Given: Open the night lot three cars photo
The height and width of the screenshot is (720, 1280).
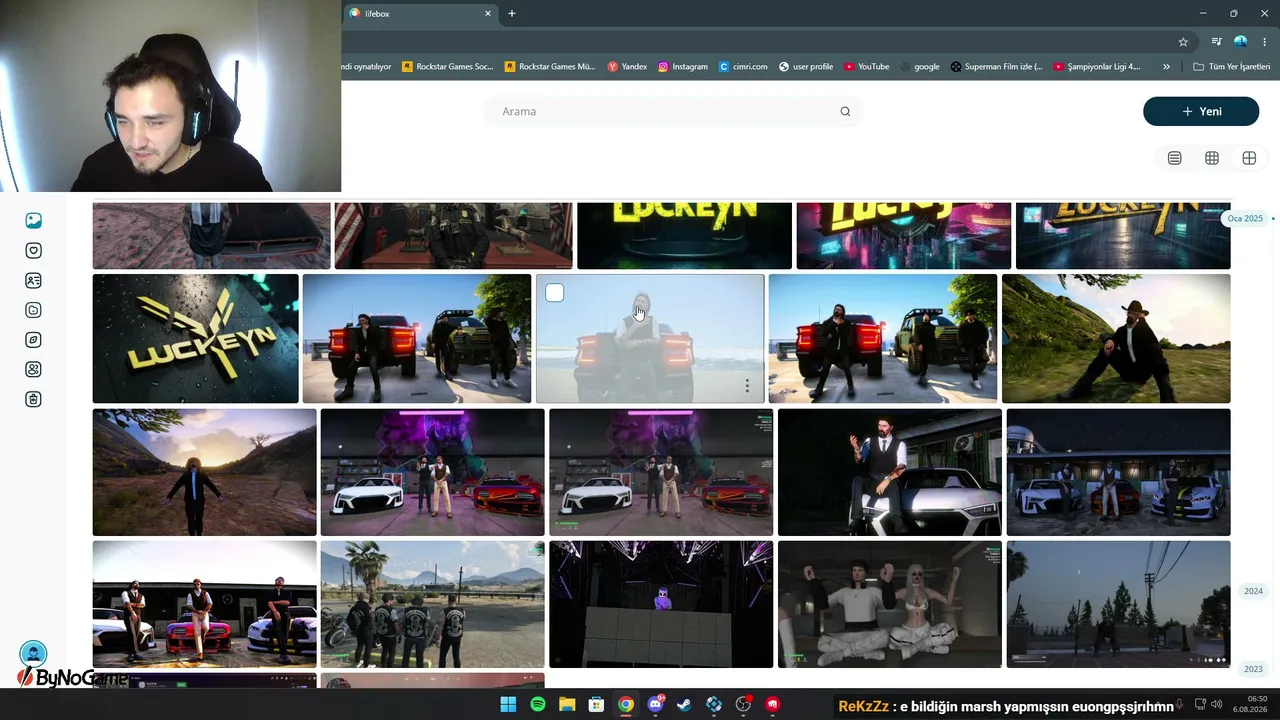Looking at the screenshot, I should [x=1118, y=472].
